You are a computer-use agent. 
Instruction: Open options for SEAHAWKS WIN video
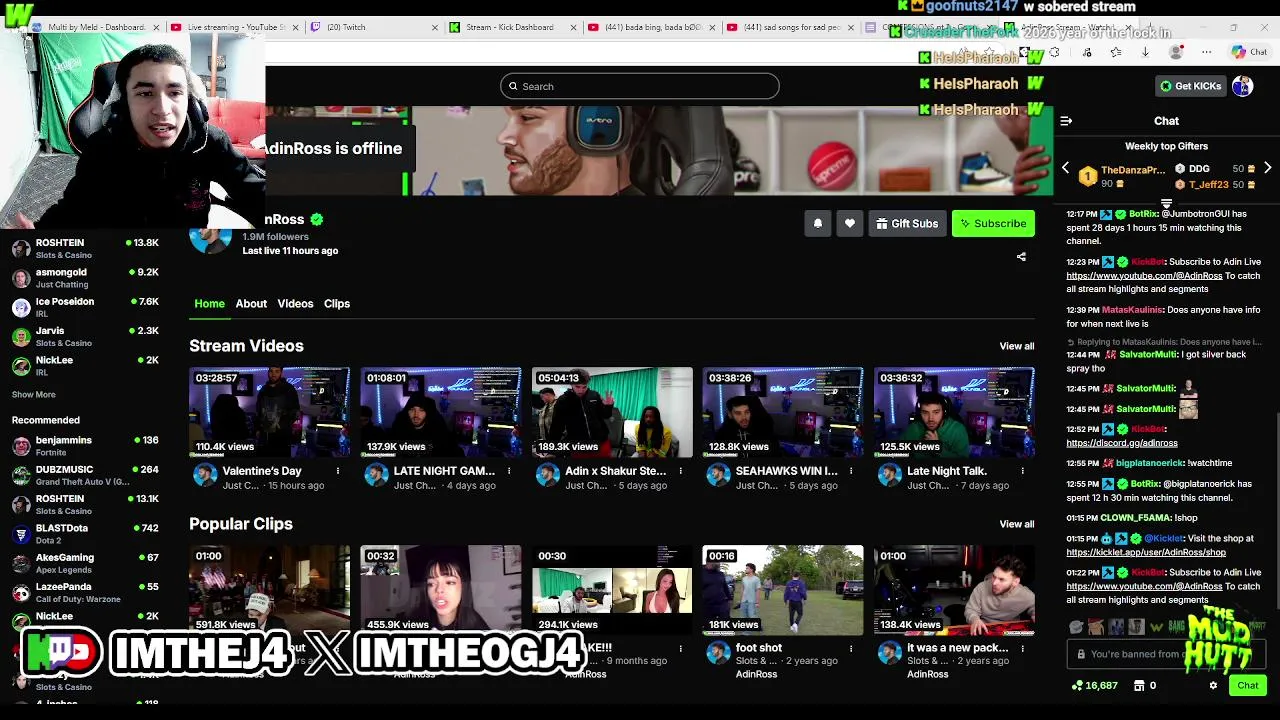pyautogui.click(x=851, y=471)
